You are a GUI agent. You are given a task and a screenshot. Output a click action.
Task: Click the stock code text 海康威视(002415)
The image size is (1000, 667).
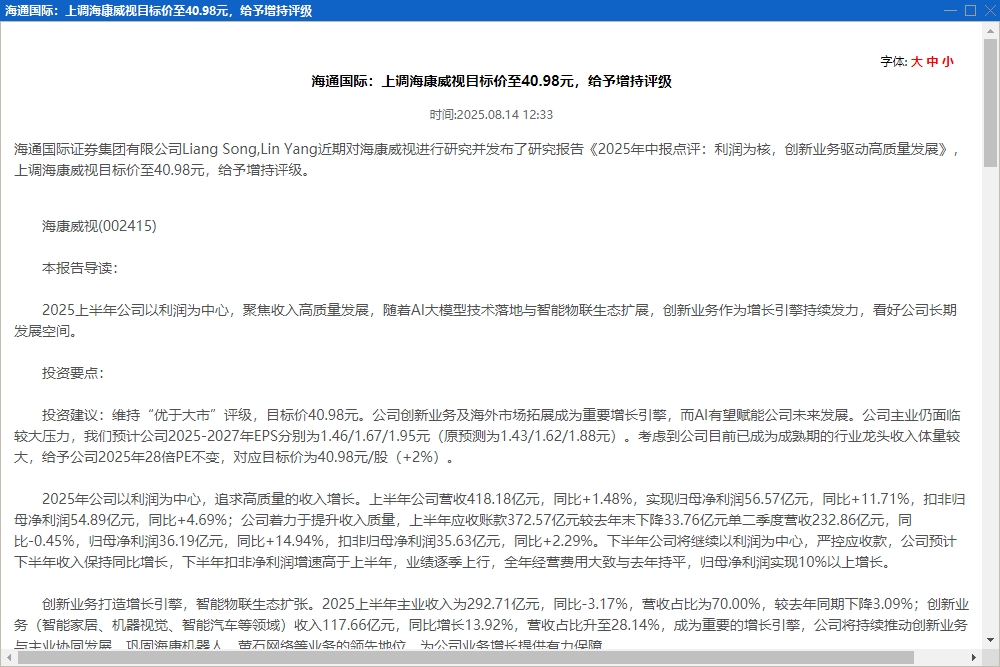pyautogui.click(x=99, y=226)
